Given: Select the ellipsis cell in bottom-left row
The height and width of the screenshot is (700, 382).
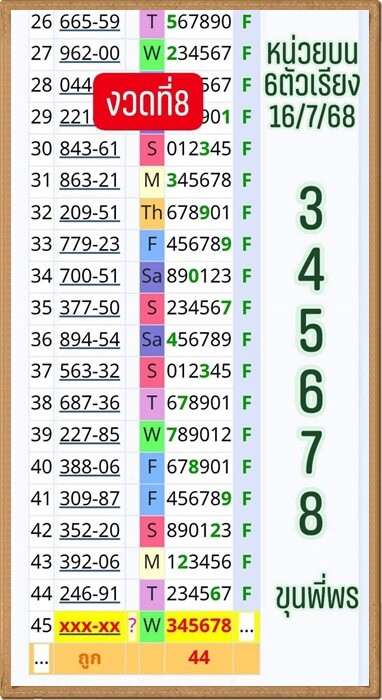Looking at the screenshot, I should (41, 658).
